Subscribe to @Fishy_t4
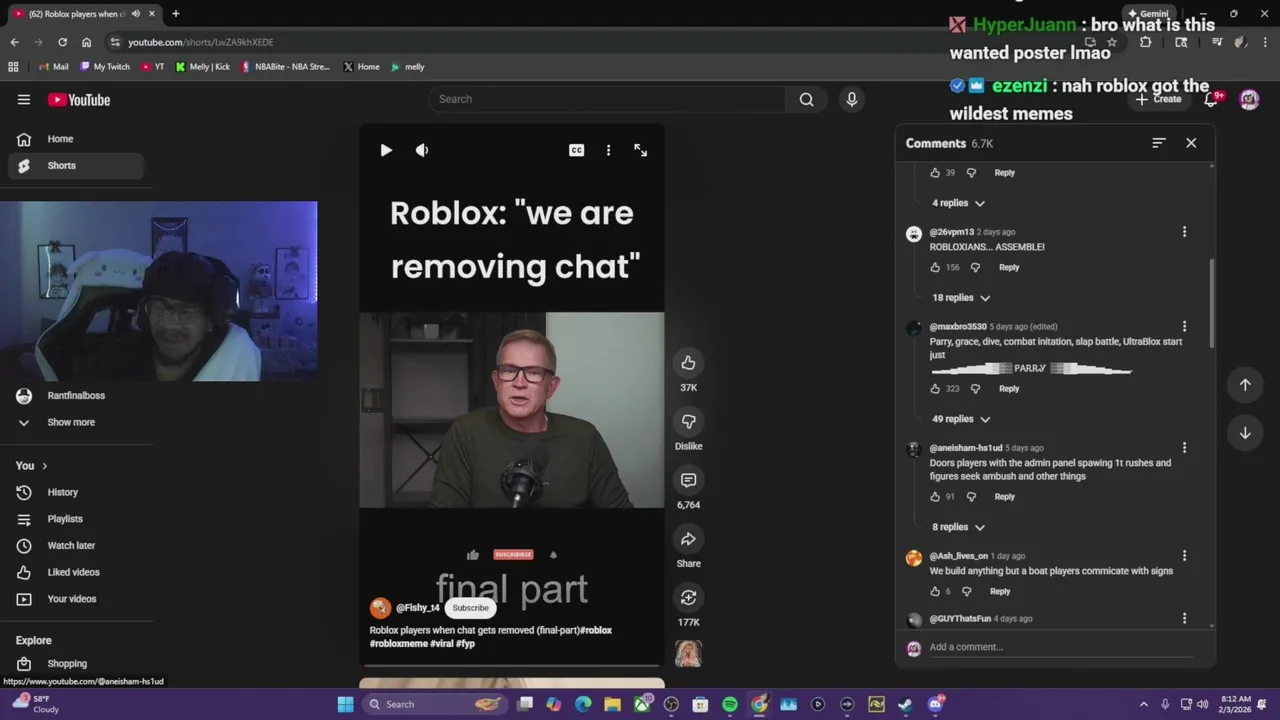 (470, 608)
